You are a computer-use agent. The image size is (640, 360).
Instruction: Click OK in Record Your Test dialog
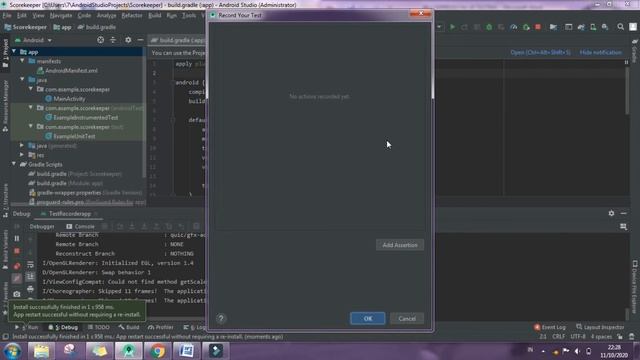click(x=368, y=318)
